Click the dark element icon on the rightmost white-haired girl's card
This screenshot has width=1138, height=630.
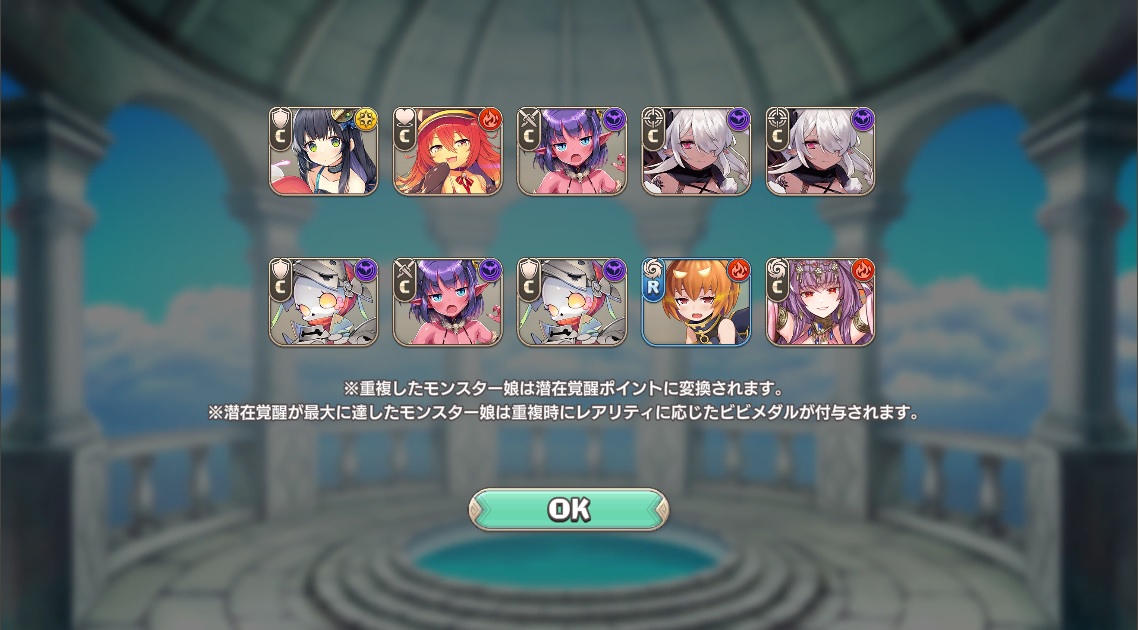(862, 119)
